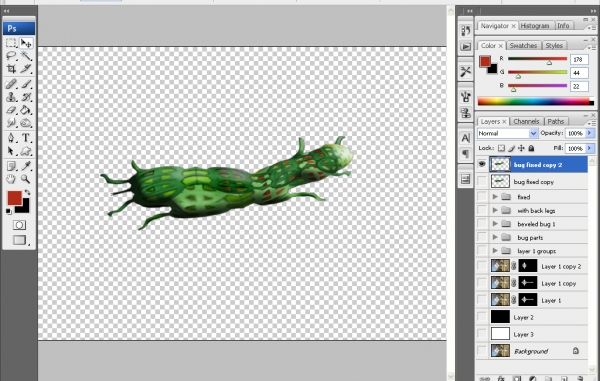Select the Slice tool

point(26,69)
